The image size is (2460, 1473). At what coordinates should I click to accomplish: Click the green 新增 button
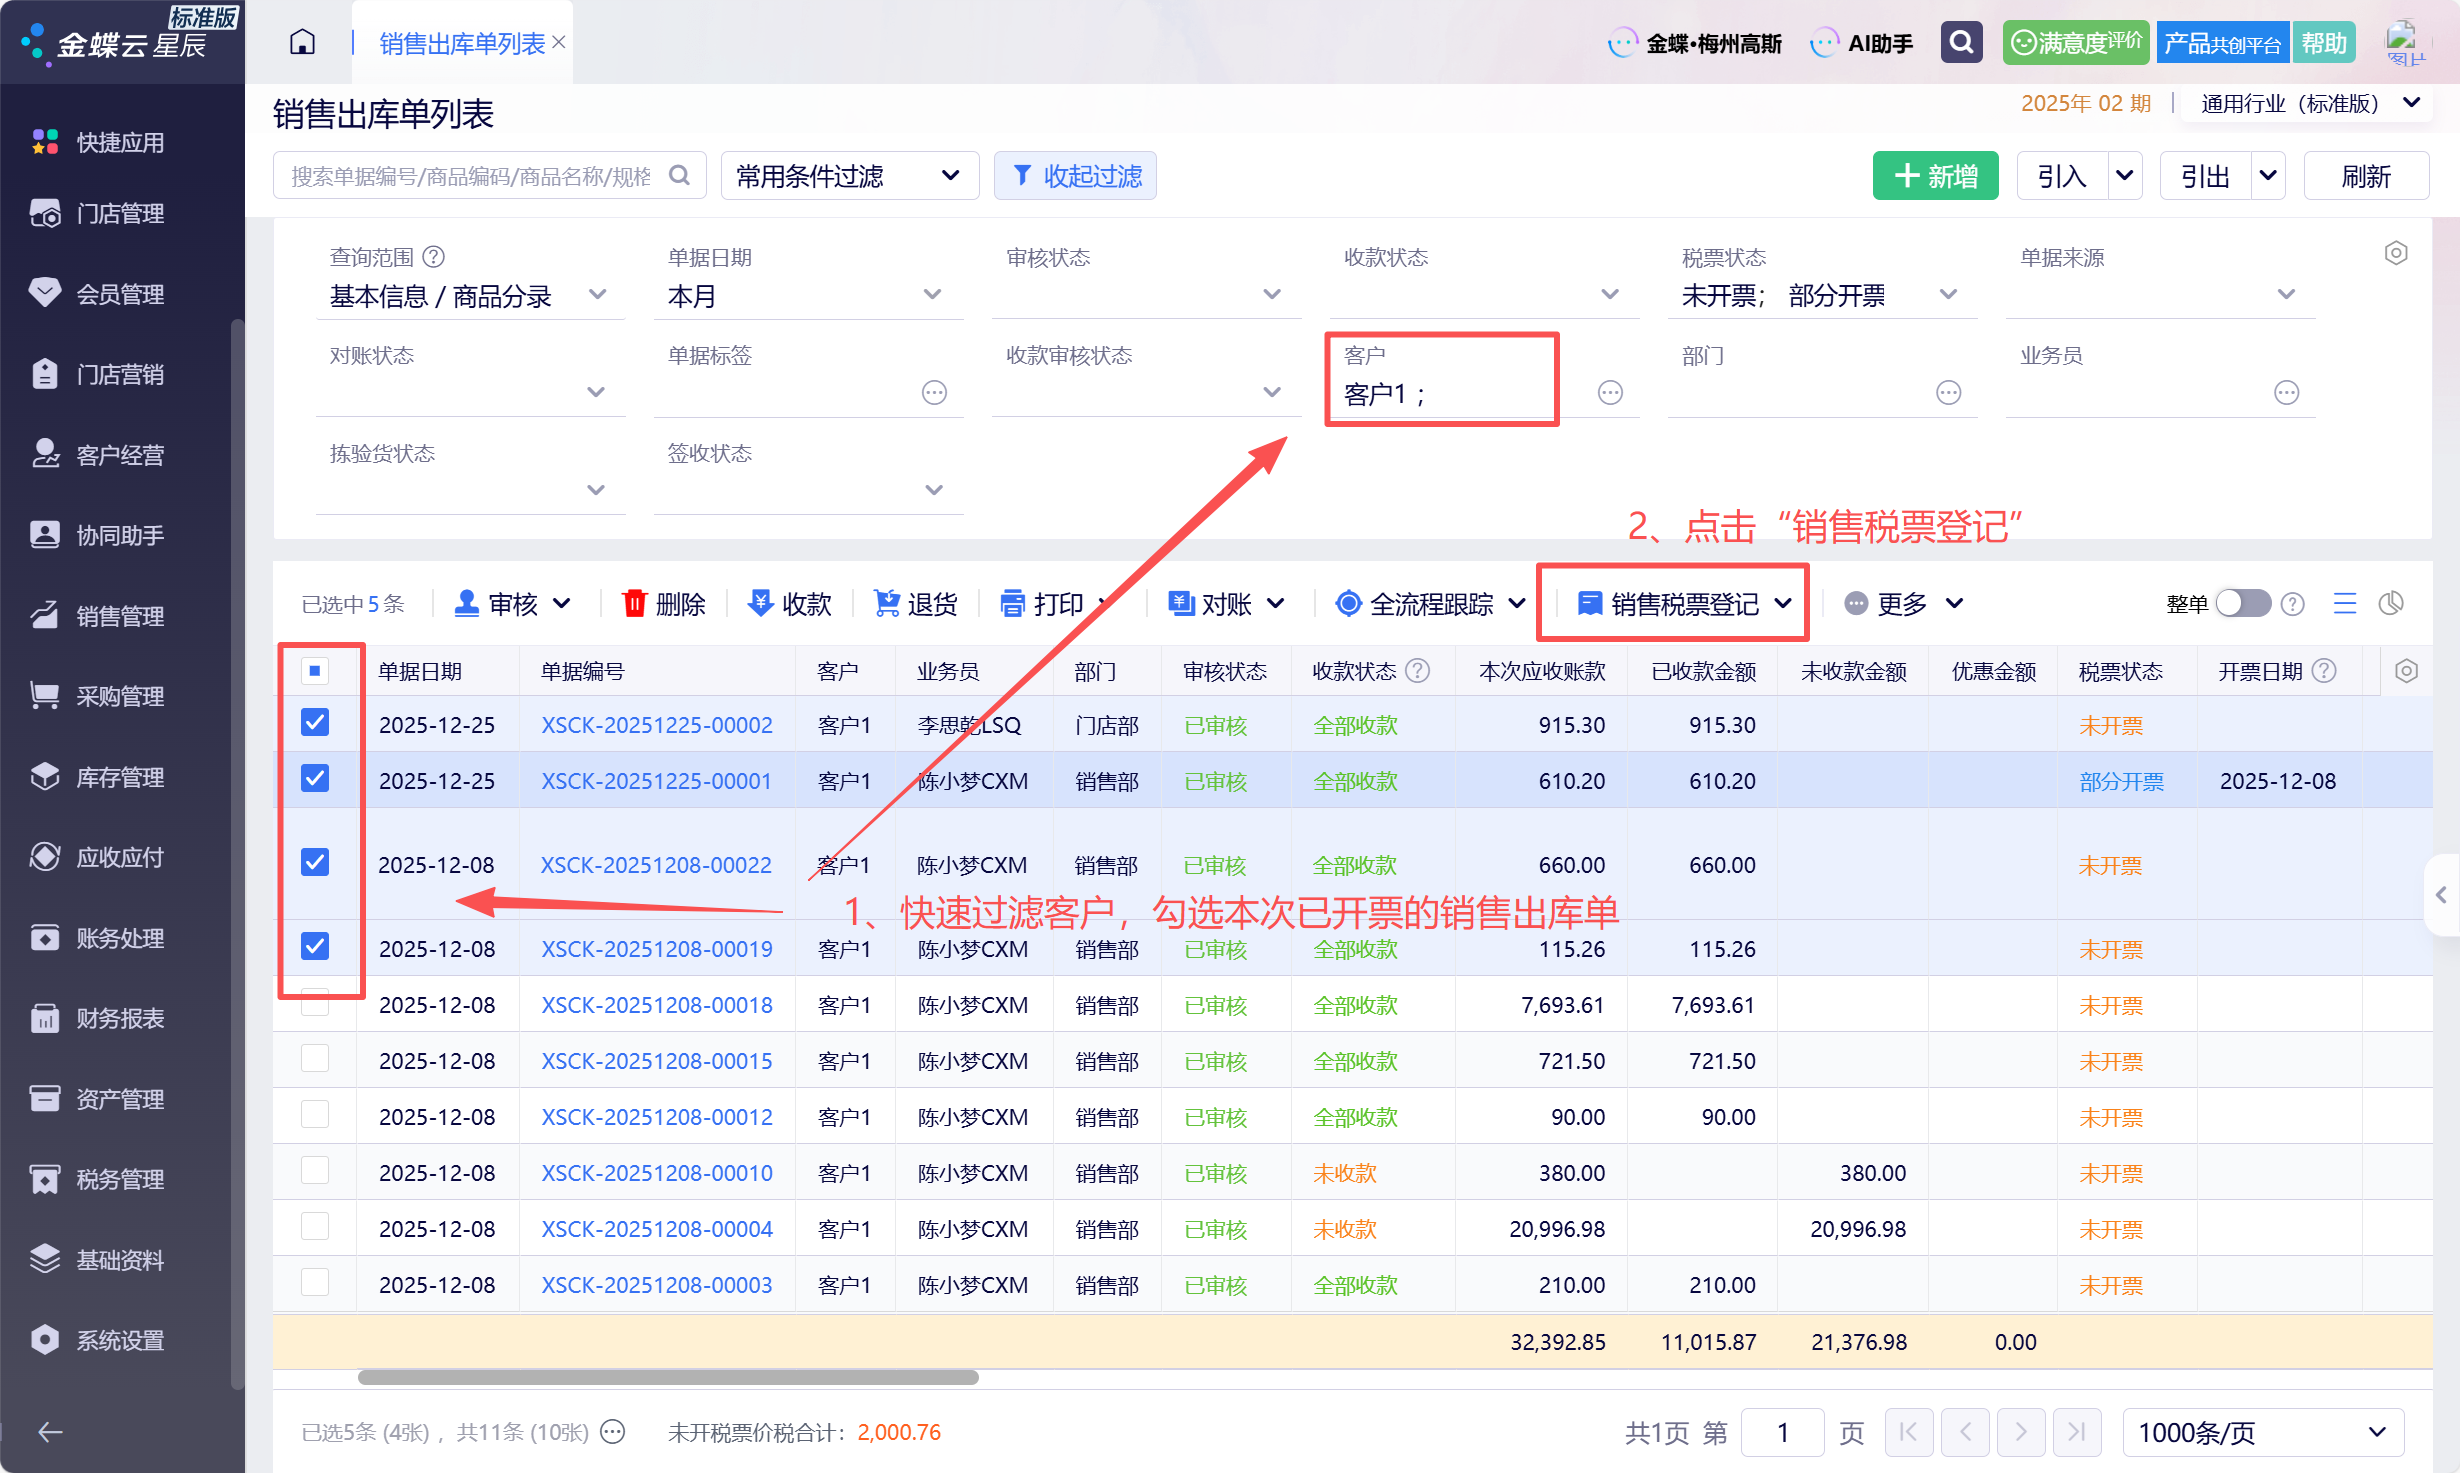[1935, 177]
